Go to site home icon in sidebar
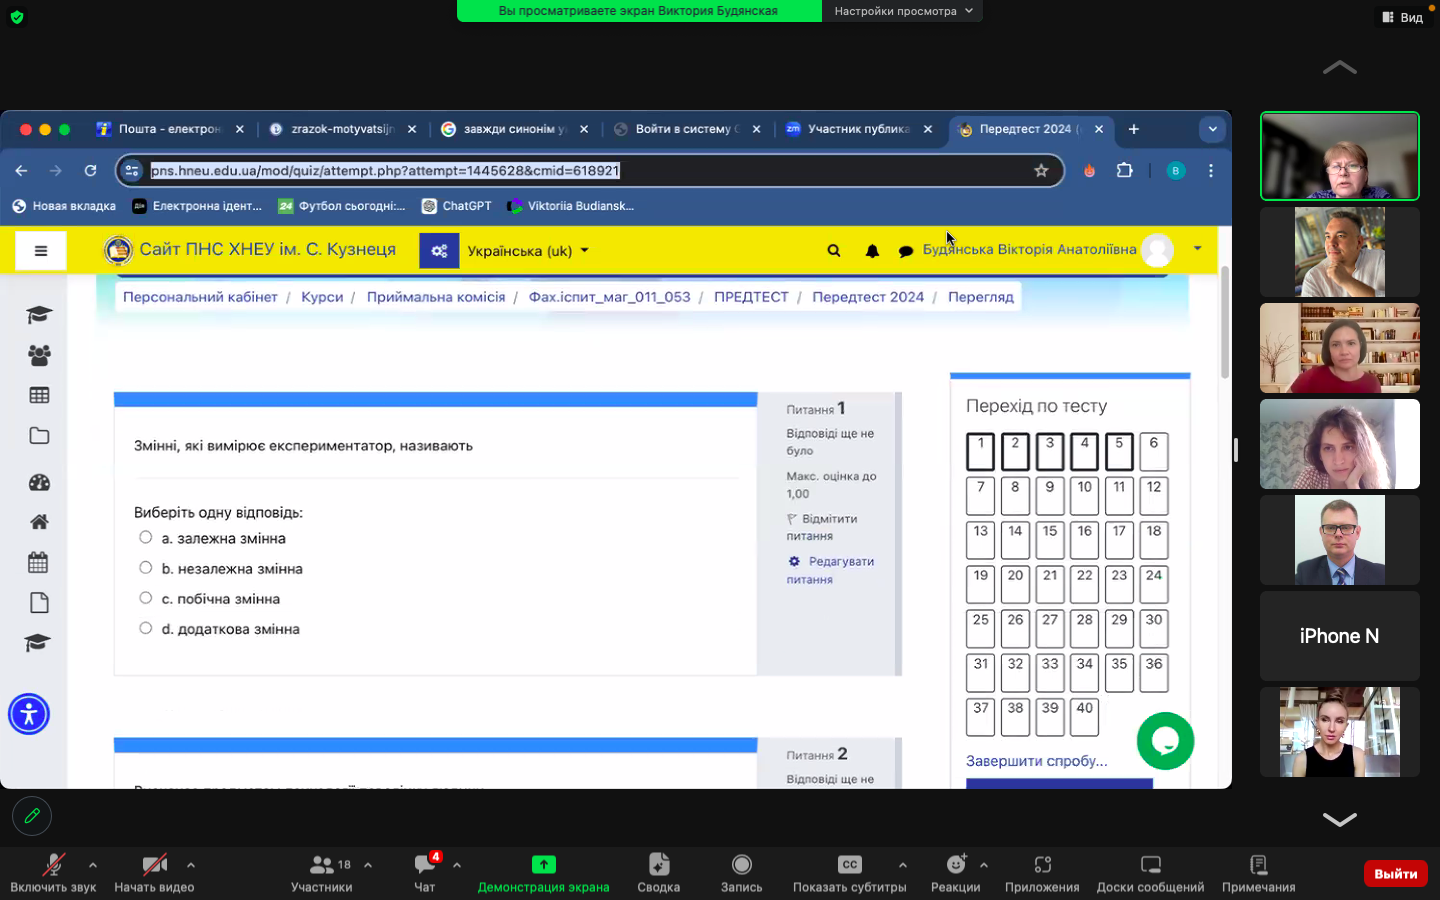The width and height of the screenshot is (1440, 900). tap(39, 522)
